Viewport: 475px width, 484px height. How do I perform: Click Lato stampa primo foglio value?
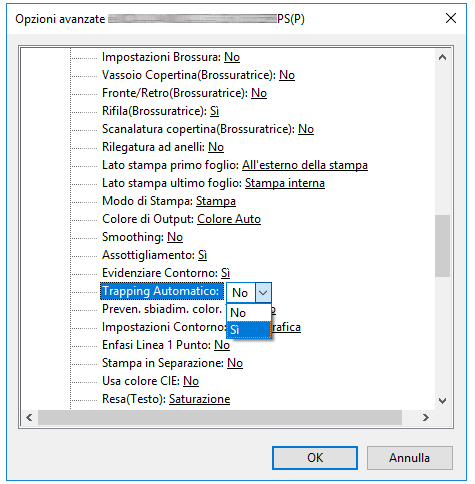tap(305, 165)
